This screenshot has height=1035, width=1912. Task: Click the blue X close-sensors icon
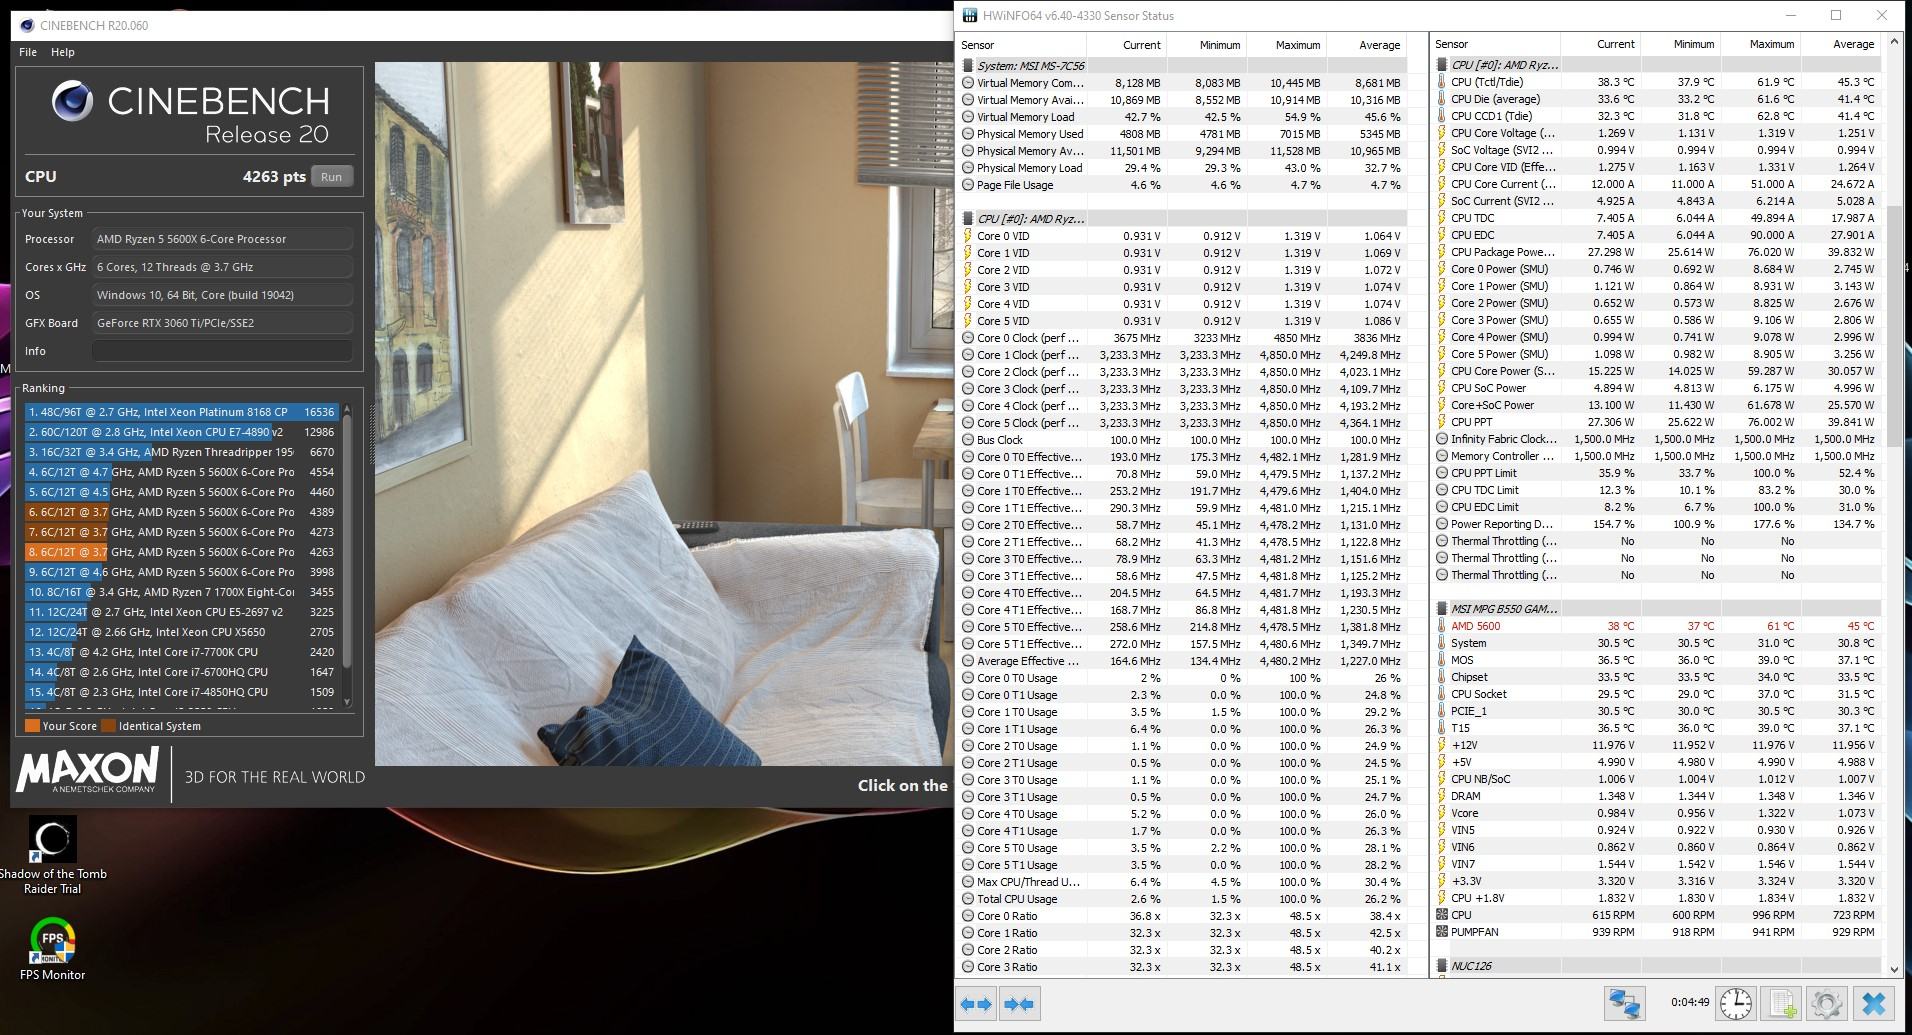click(1874, 1003)
